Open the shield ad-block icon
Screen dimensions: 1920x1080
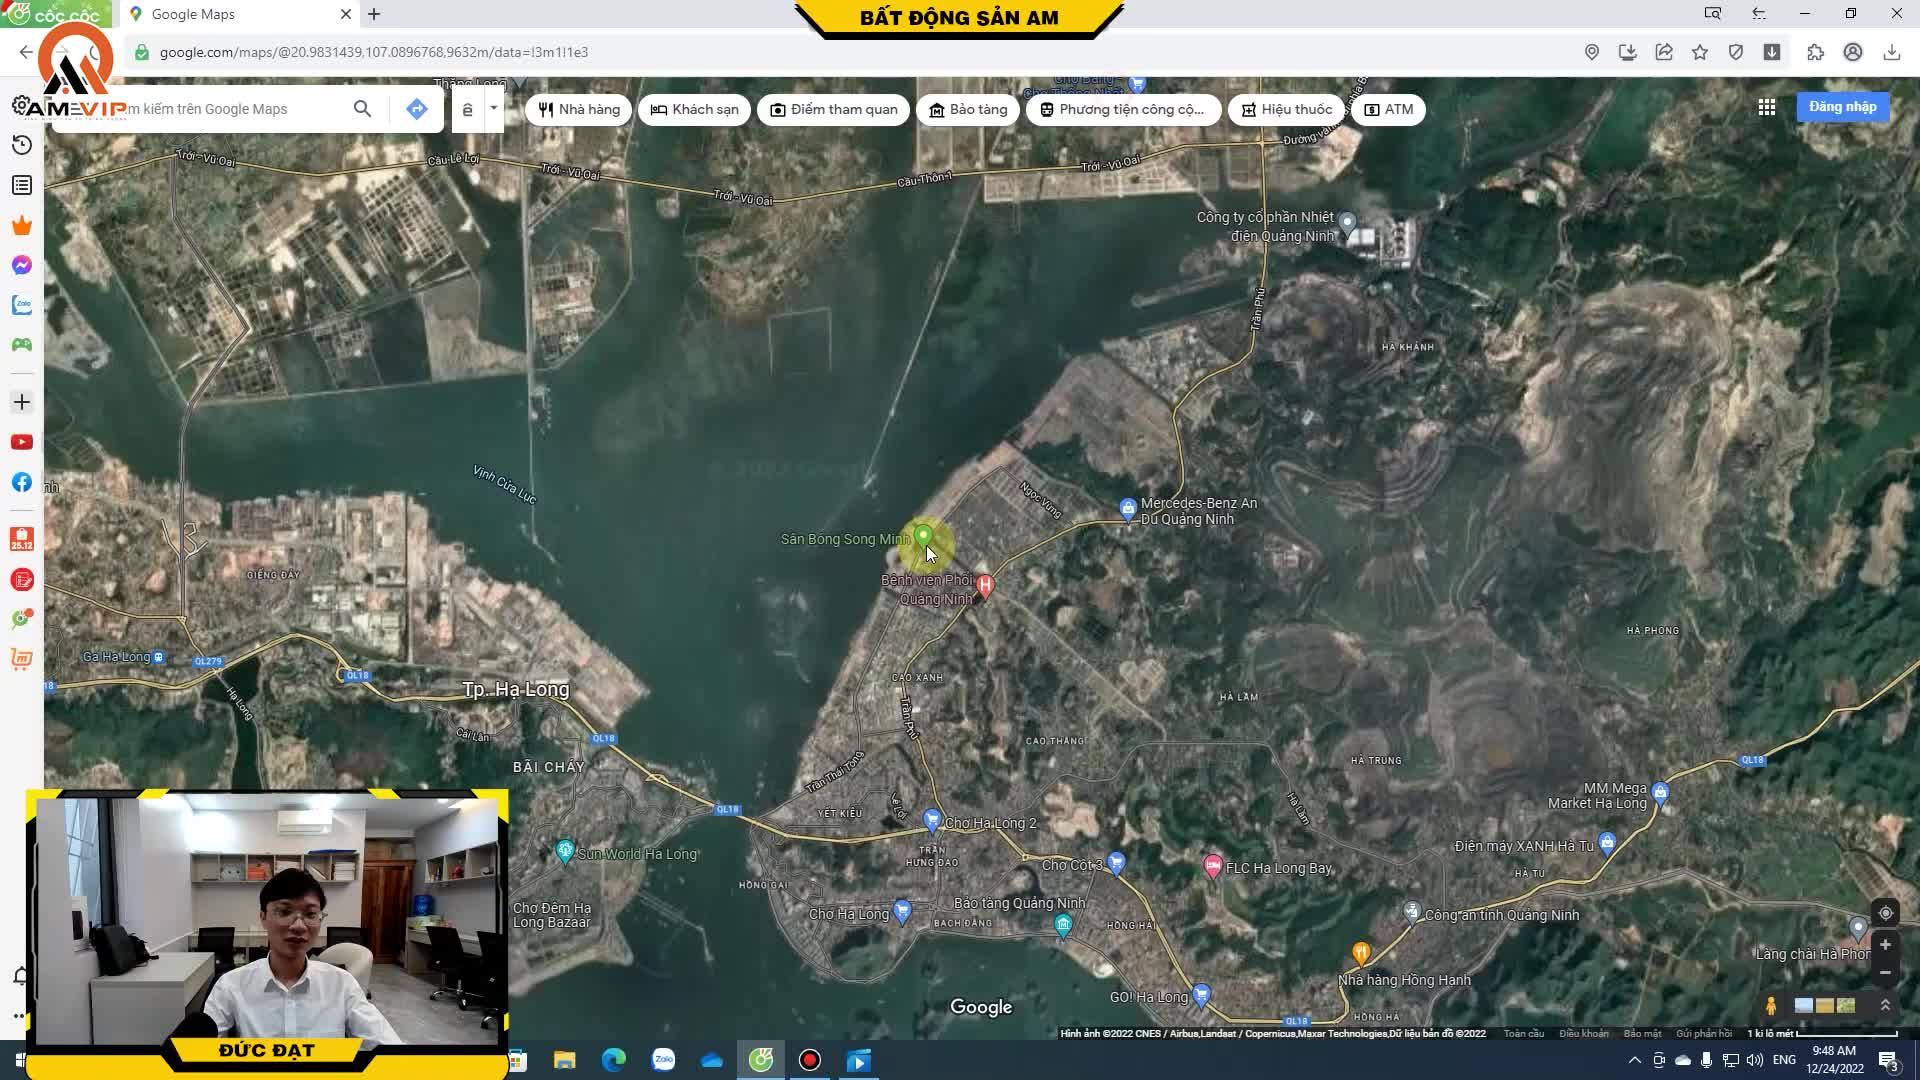[x=1736, y=52]
